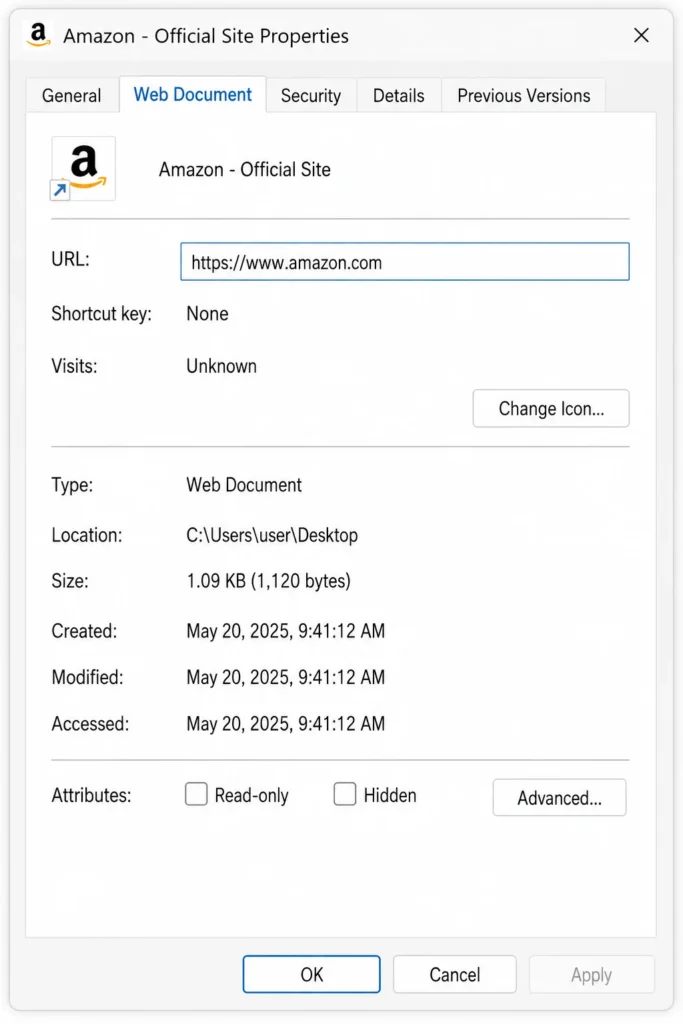Click the 'URL:' label

point(71,259)
